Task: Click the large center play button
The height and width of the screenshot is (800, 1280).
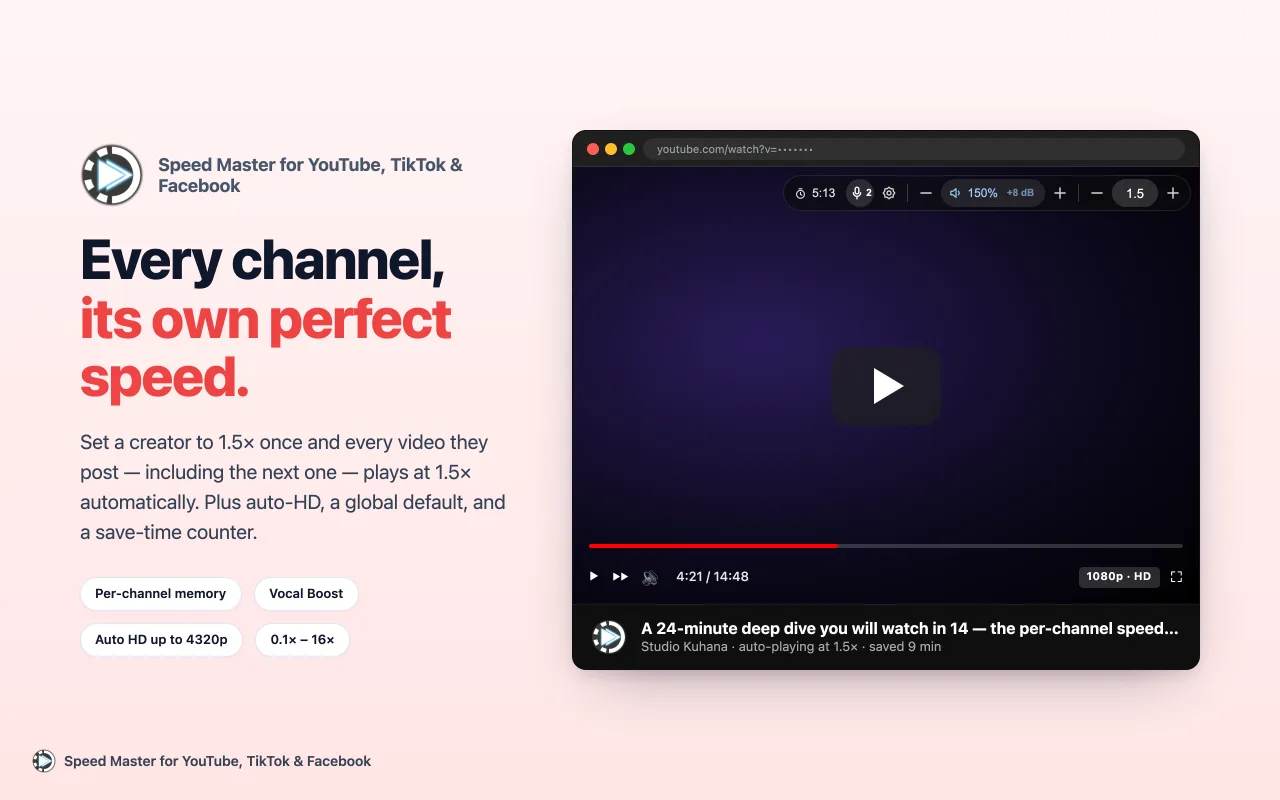Action: click(886, 386)
